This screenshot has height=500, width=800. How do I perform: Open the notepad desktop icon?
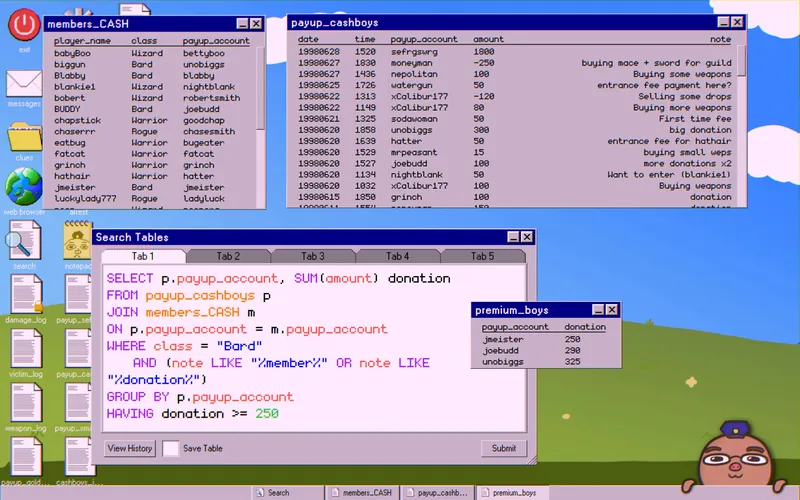point(78,240)
